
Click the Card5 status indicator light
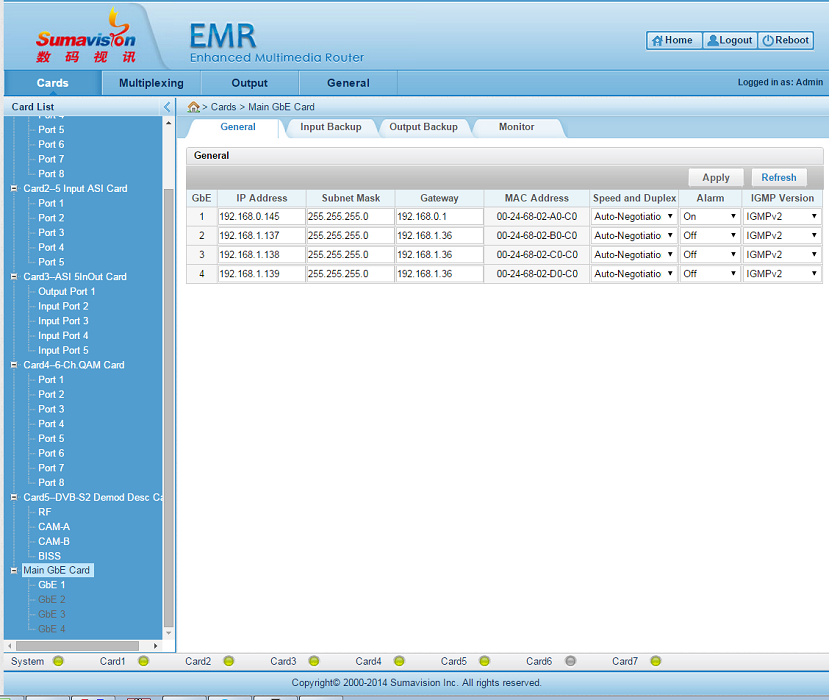(484, 661)
